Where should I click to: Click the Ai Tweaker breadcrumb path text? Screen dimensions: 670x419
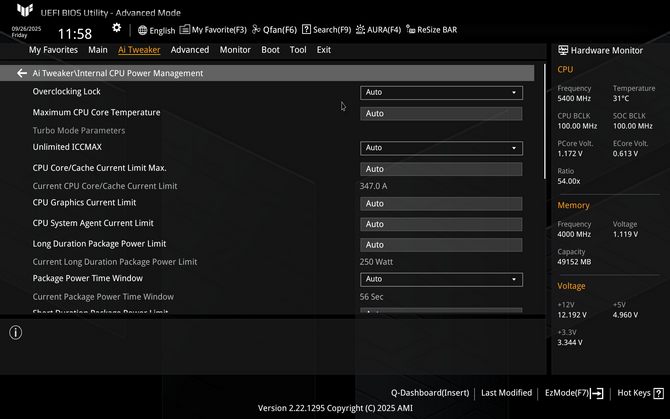pos(118,73)
